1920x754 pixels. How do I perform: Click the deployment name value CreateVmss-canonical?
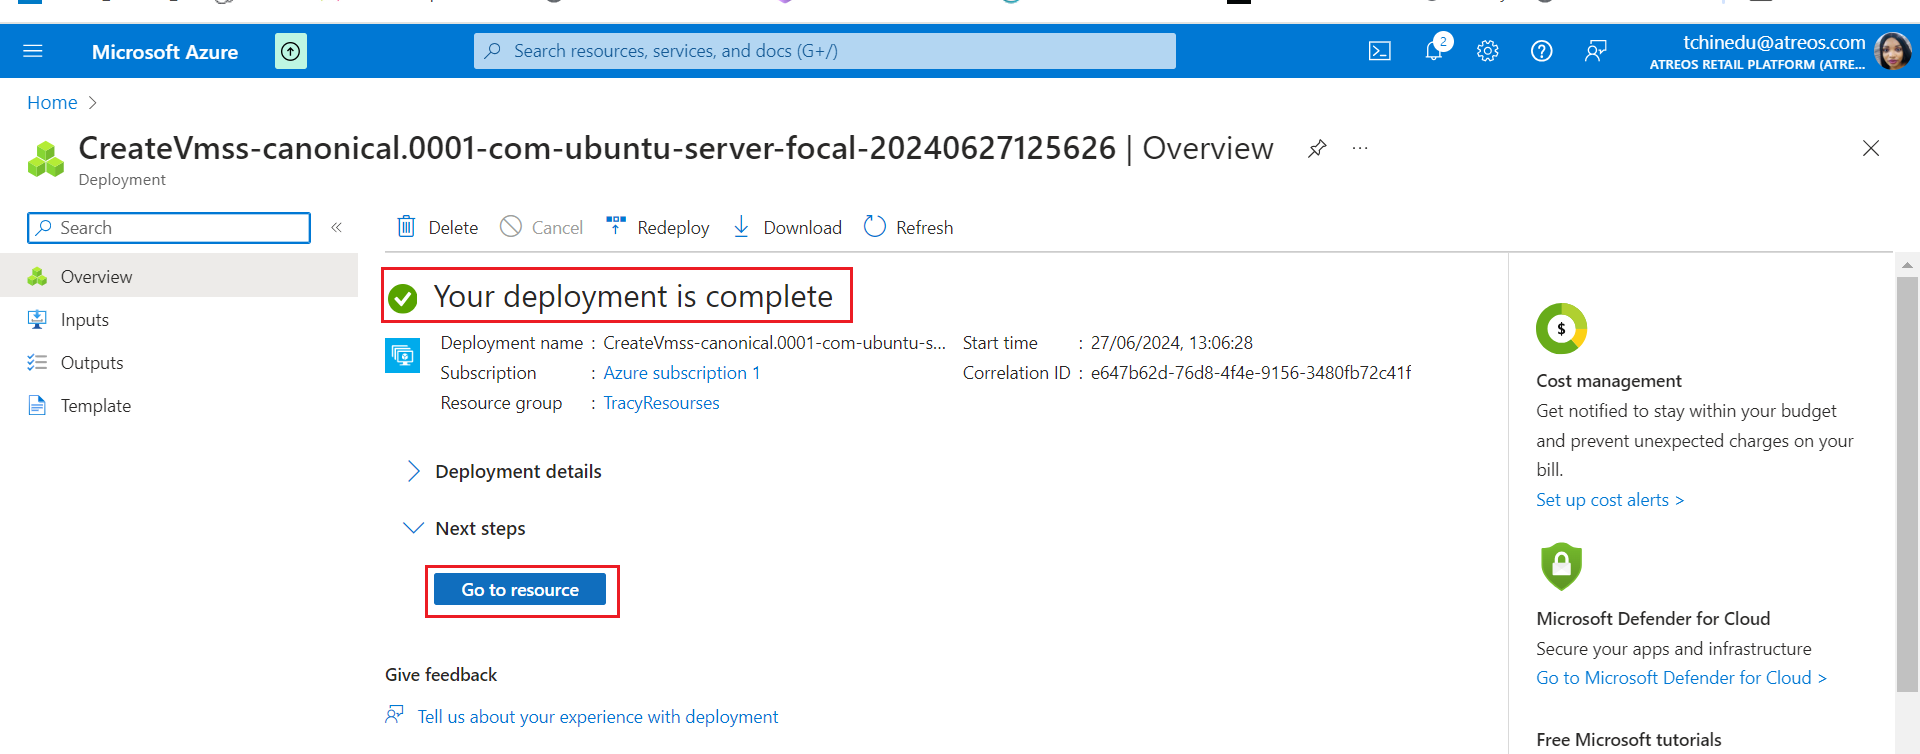coord(774,343)
